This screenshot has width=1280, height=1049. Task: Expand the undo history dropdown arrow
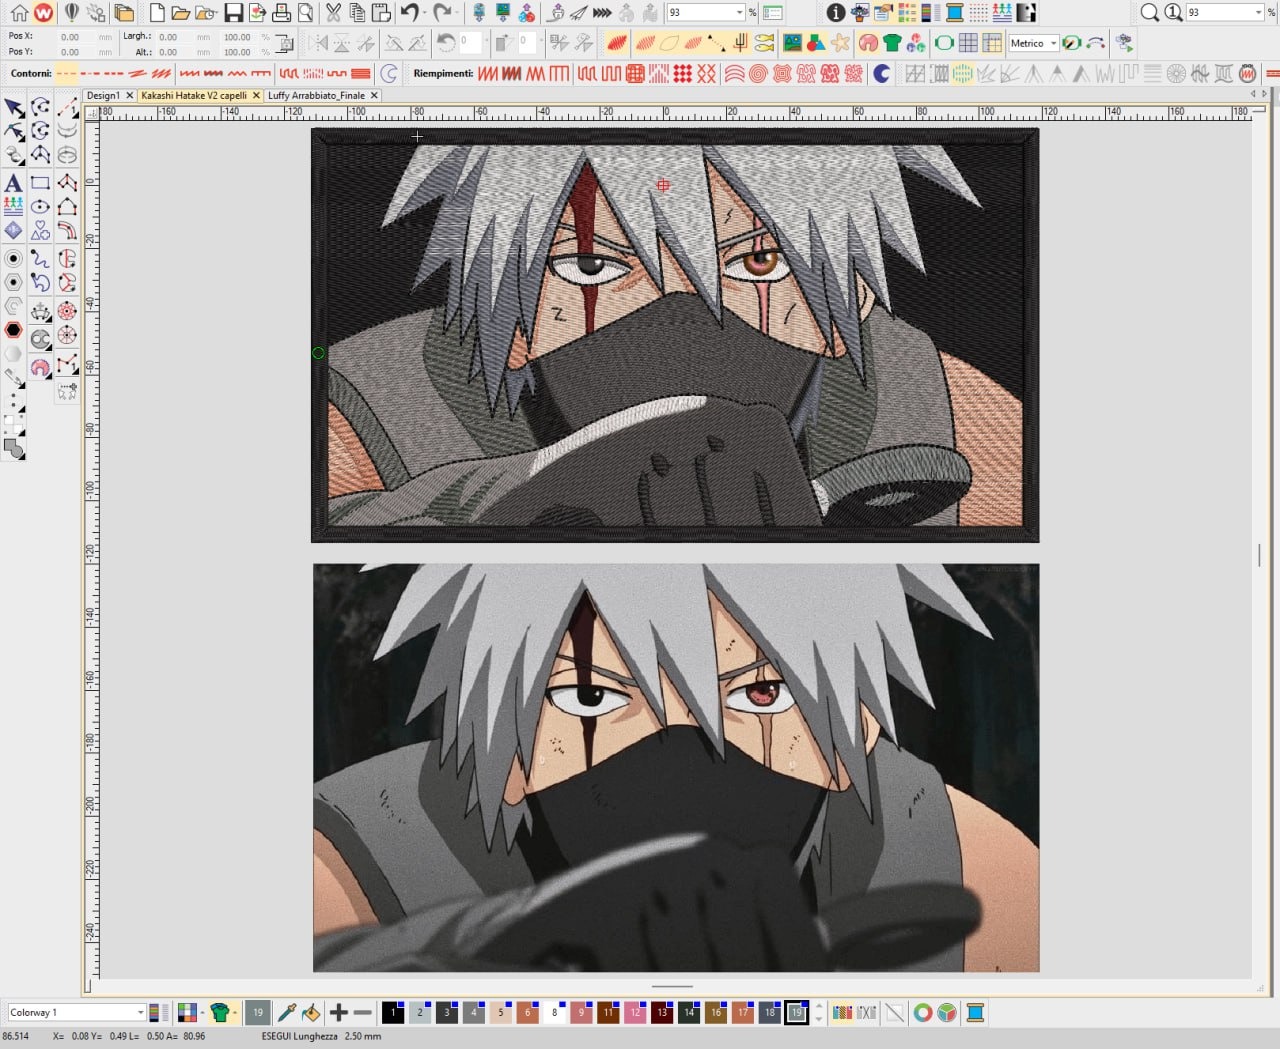click(424, 13)
